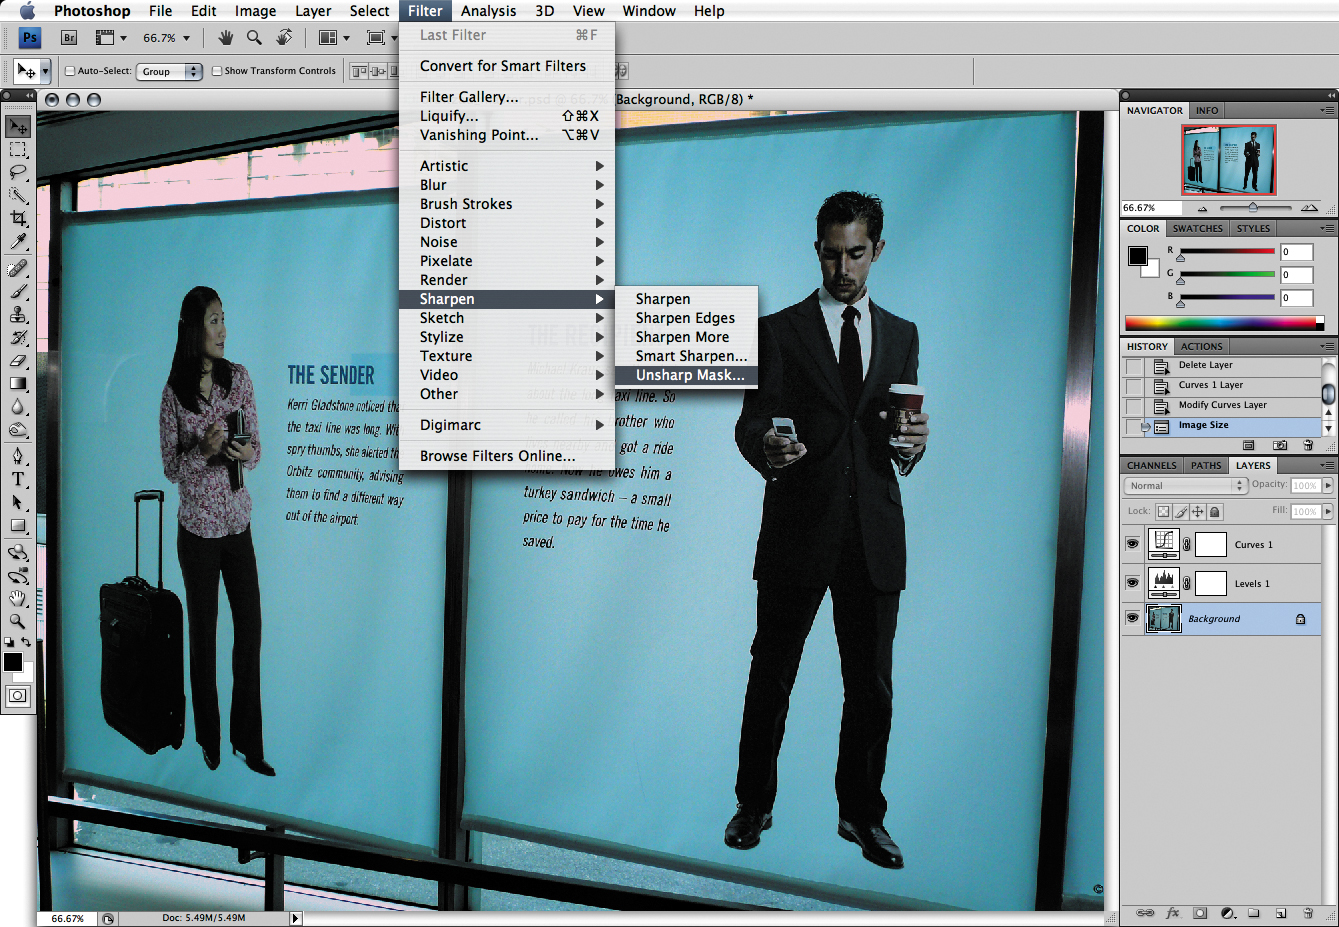The width and height of the screenshot is (1339, 927).
Task: Select the Crop tool
Action: click(18, 218)
